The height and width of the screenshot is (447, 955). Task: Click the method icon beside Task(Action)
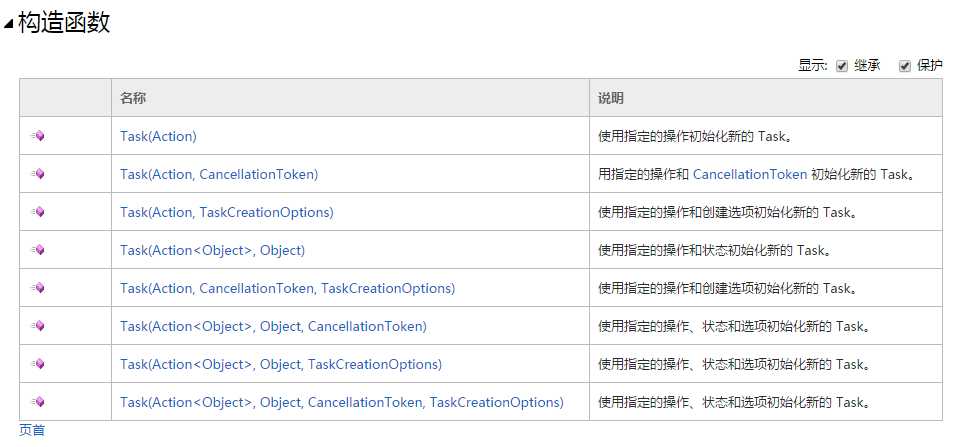pos(38,136)
